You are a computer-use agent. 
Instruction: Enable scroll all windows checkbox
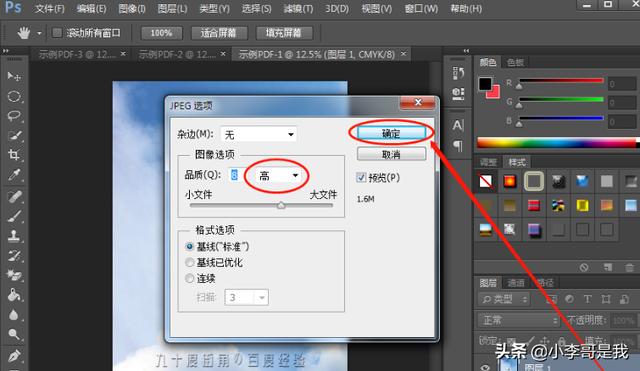(x=57, y=33)
